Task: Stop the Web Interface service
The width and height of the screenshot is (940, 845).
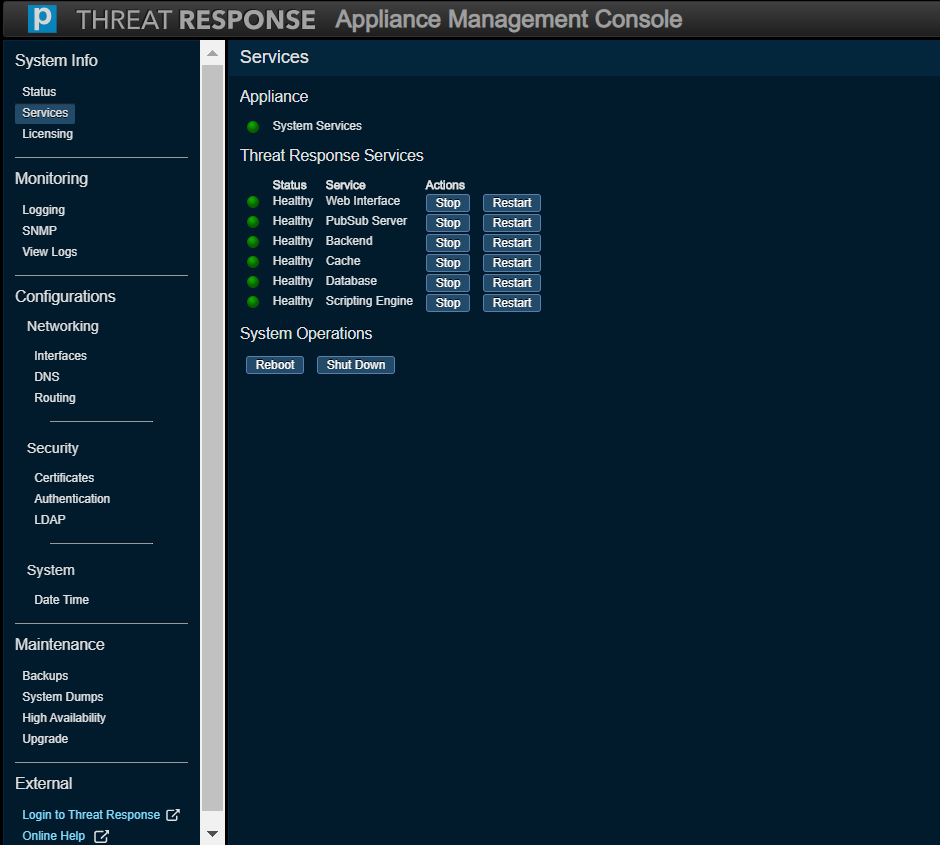Action: pos(448,203)
